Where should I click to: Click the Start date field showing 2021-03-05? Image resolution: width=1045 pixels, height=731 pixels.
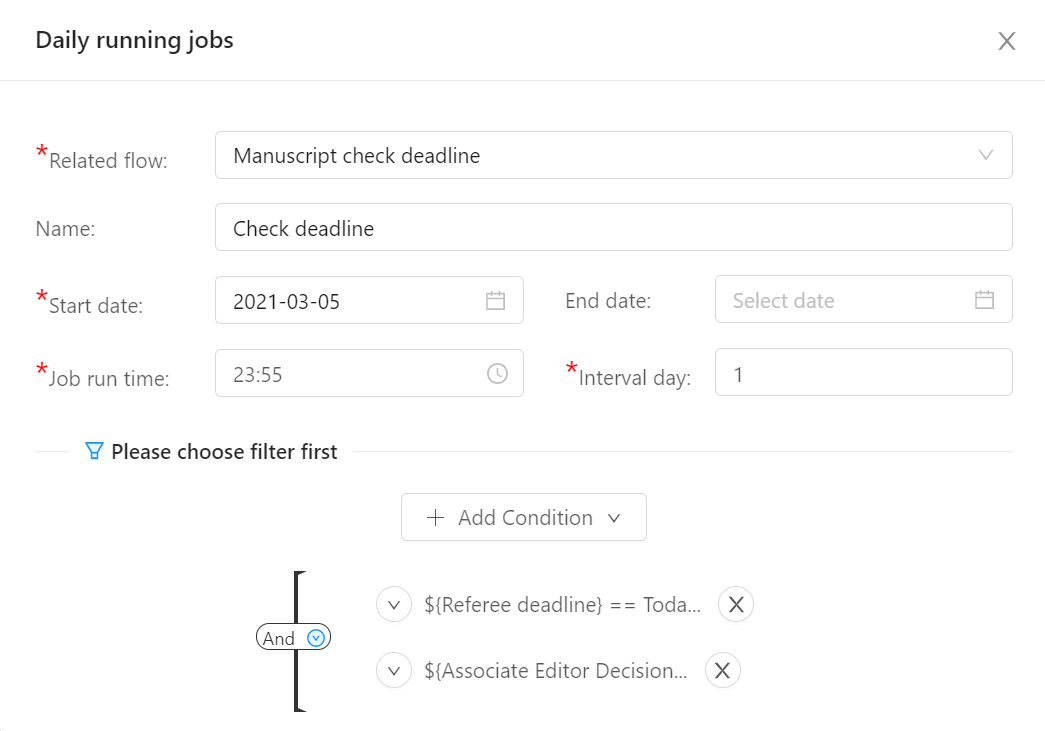click(x=369, y=301)
